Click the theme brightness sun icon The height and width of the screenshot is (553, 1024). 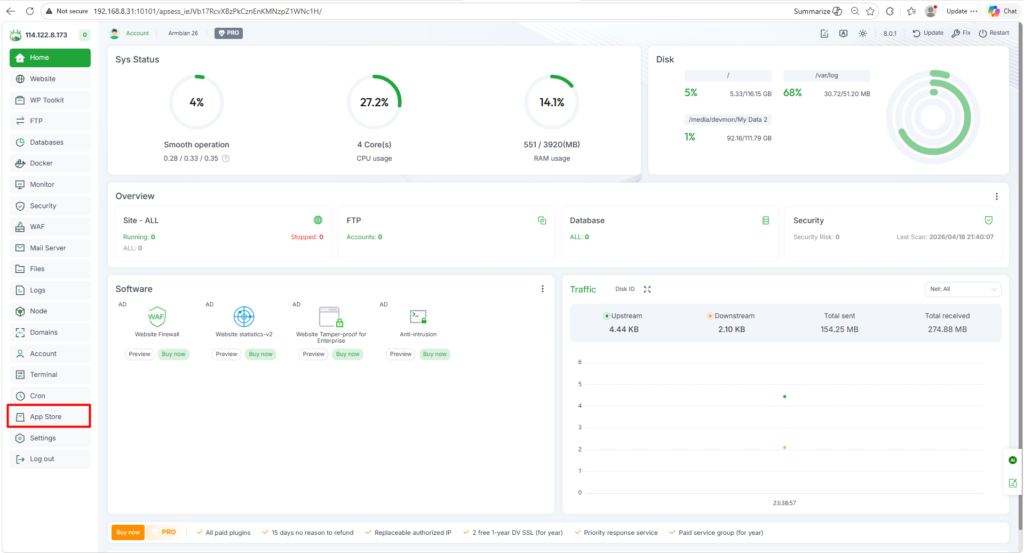coord(863,33)
